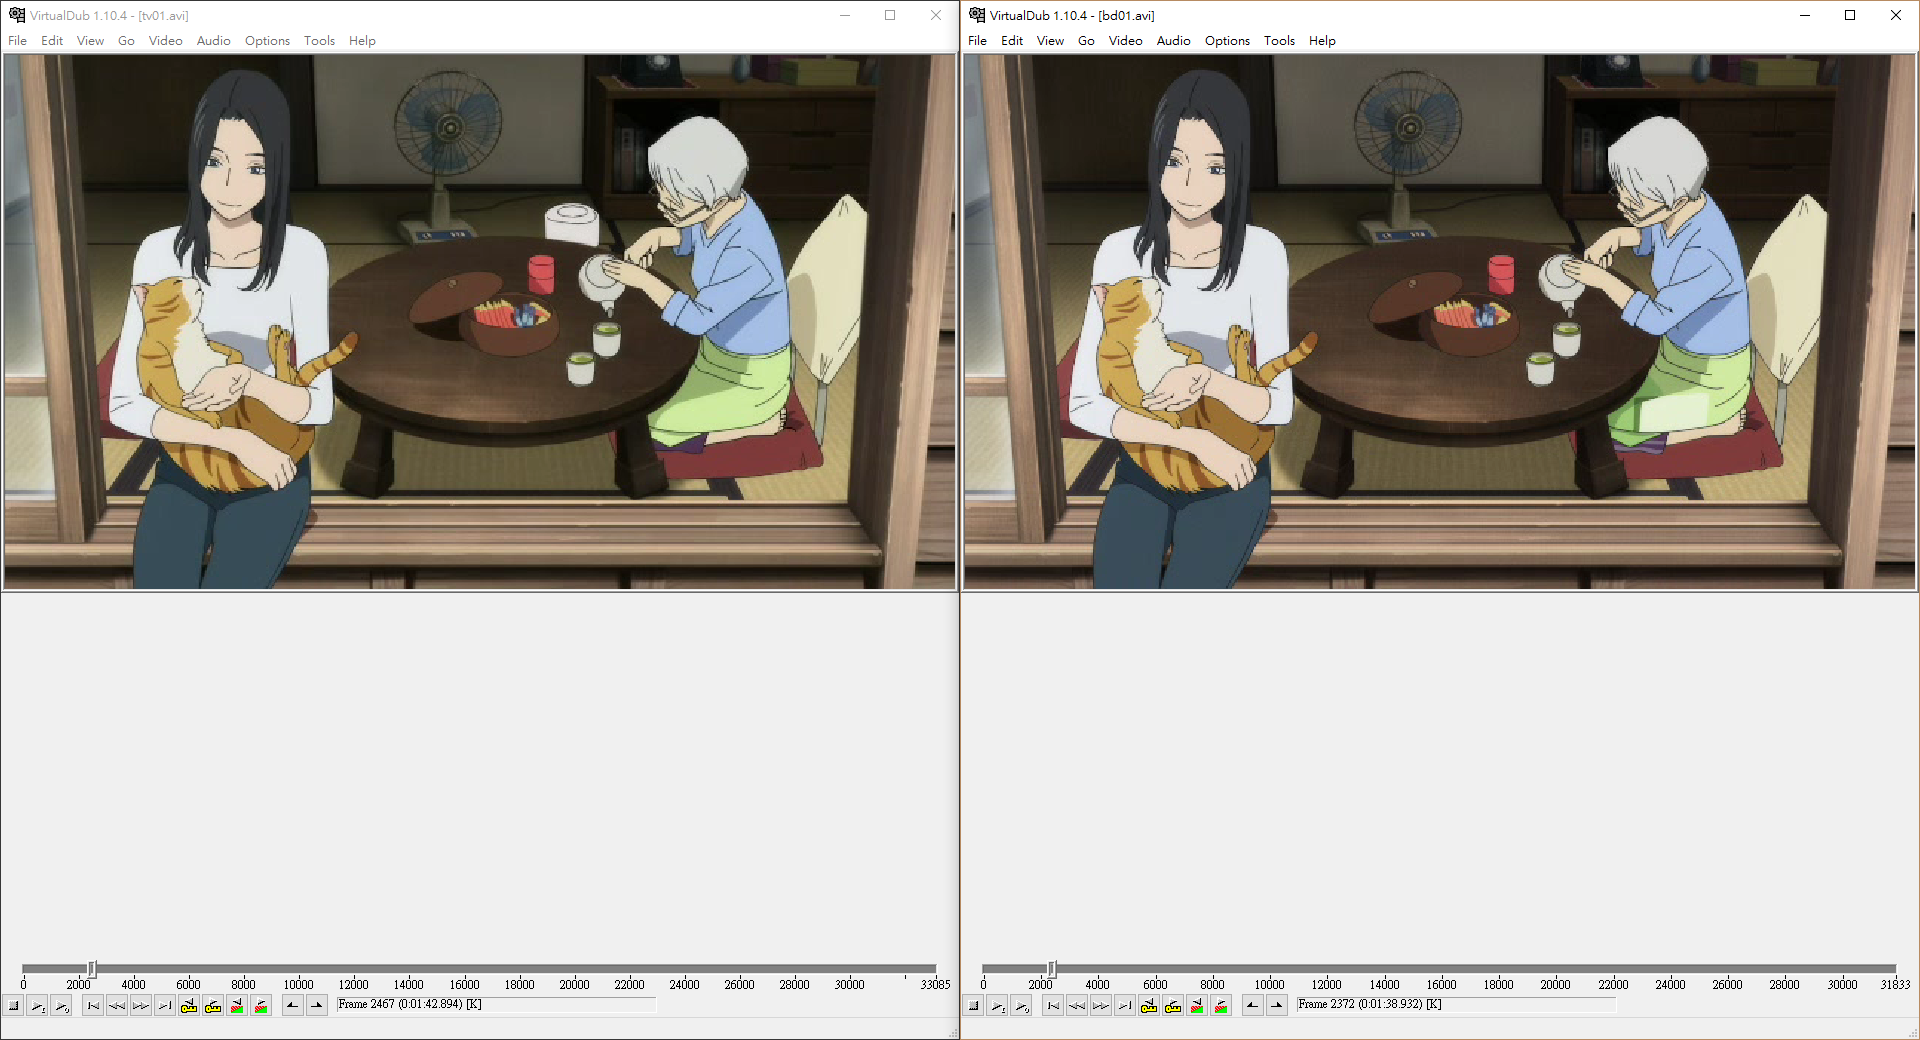
Task: Click the Frame 2467 status field
Action: click(496, 1005)
